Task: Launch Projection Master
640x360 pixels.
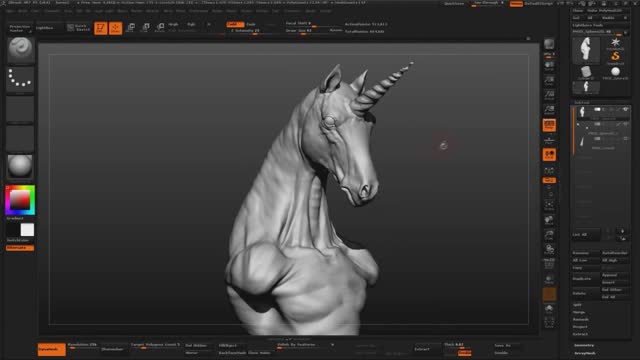Action: pyautogui.click(x=20, y=28)
